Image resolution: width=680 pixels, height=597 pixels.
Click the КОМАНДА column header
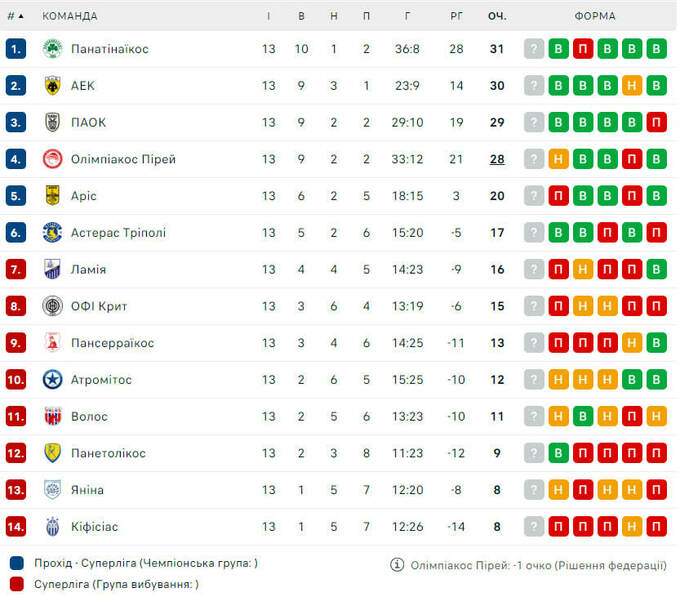[70, 16]
